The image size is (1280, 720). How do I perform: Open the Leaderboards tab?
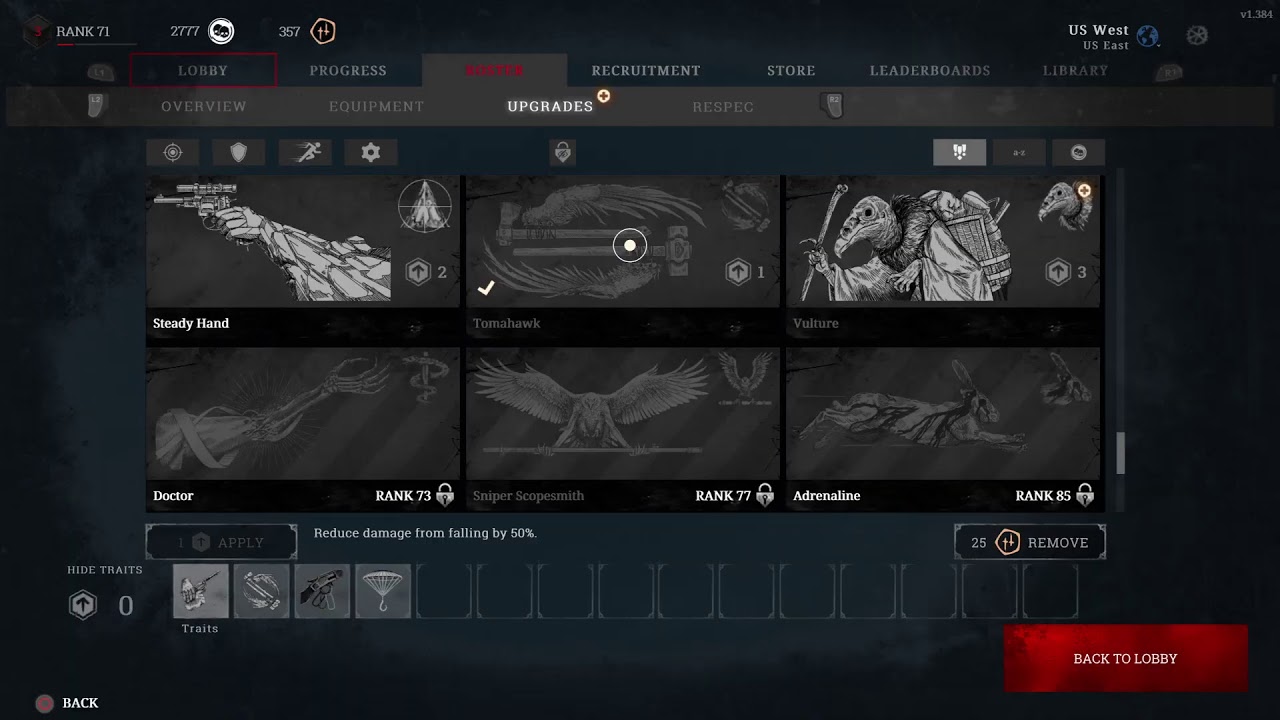[930, 70]
